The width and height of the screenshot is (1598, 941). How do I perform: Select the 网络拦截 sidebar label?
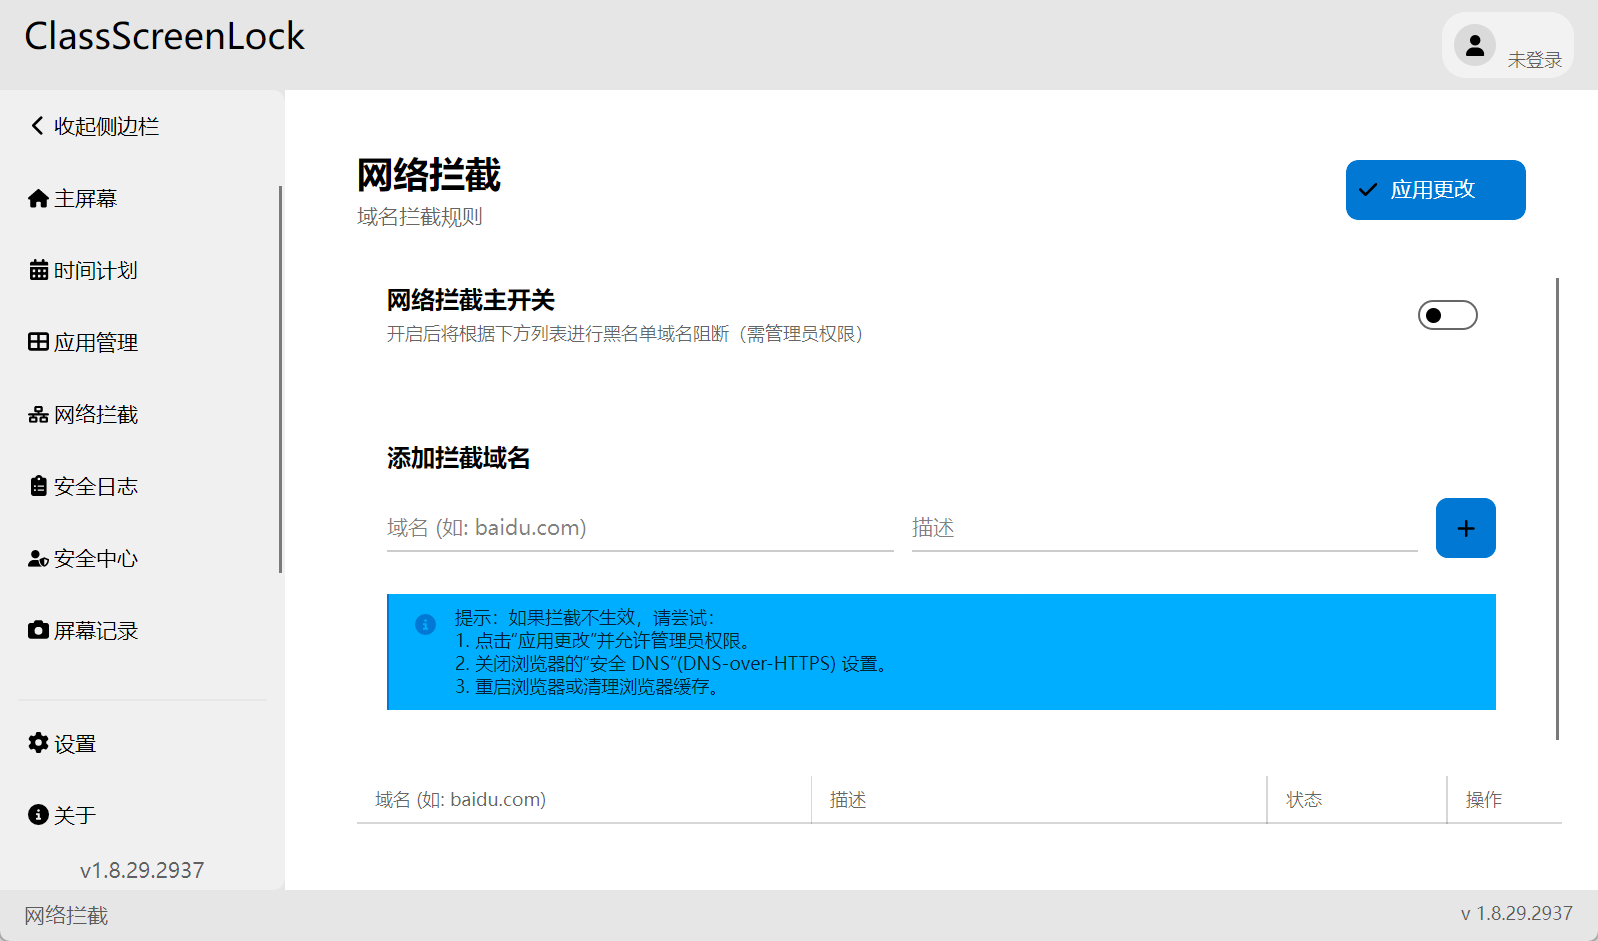(96, 415)
